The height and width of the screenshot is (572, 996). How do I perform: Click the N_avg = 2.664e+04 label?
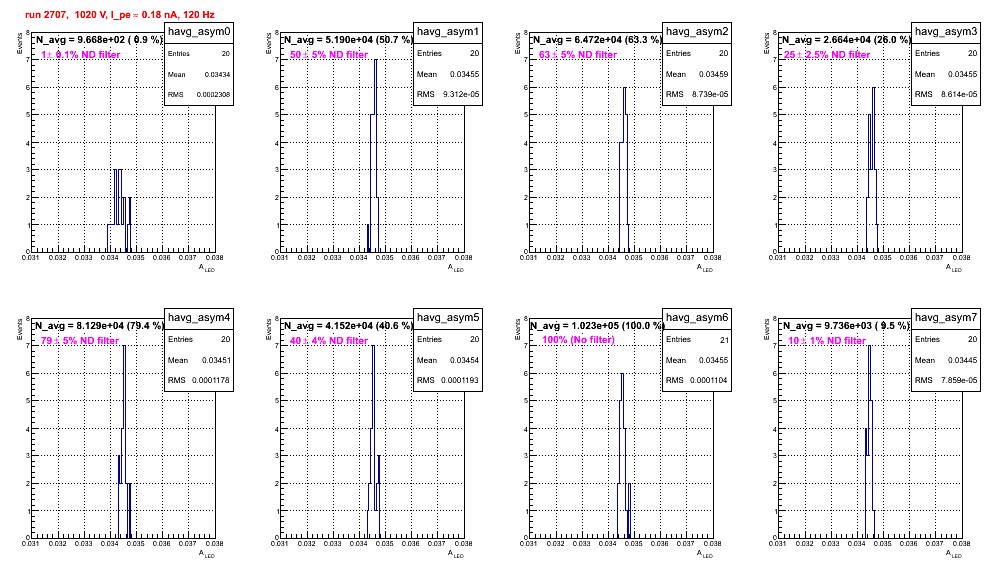coord(845,39)
